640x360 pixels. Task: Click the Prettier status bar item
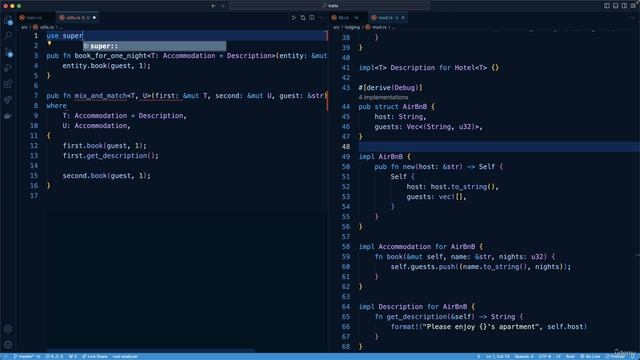tap(614, 356)
